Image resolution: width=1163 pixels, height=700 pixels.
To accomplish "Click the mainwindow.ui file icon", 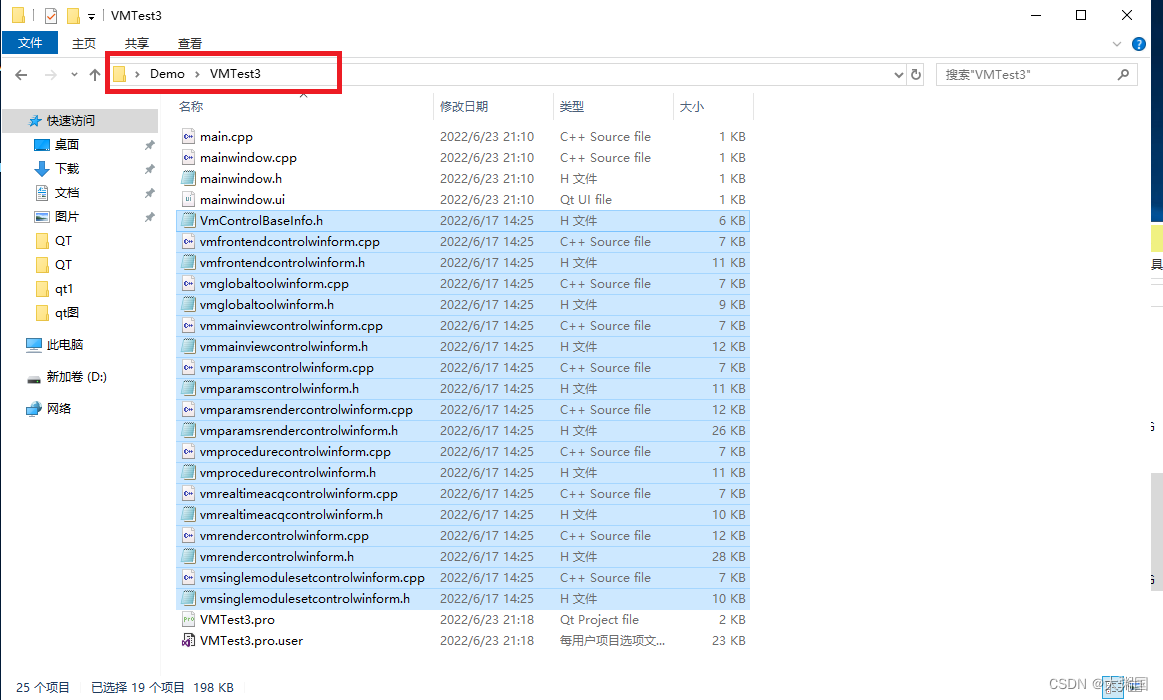I will click(188, 199).
